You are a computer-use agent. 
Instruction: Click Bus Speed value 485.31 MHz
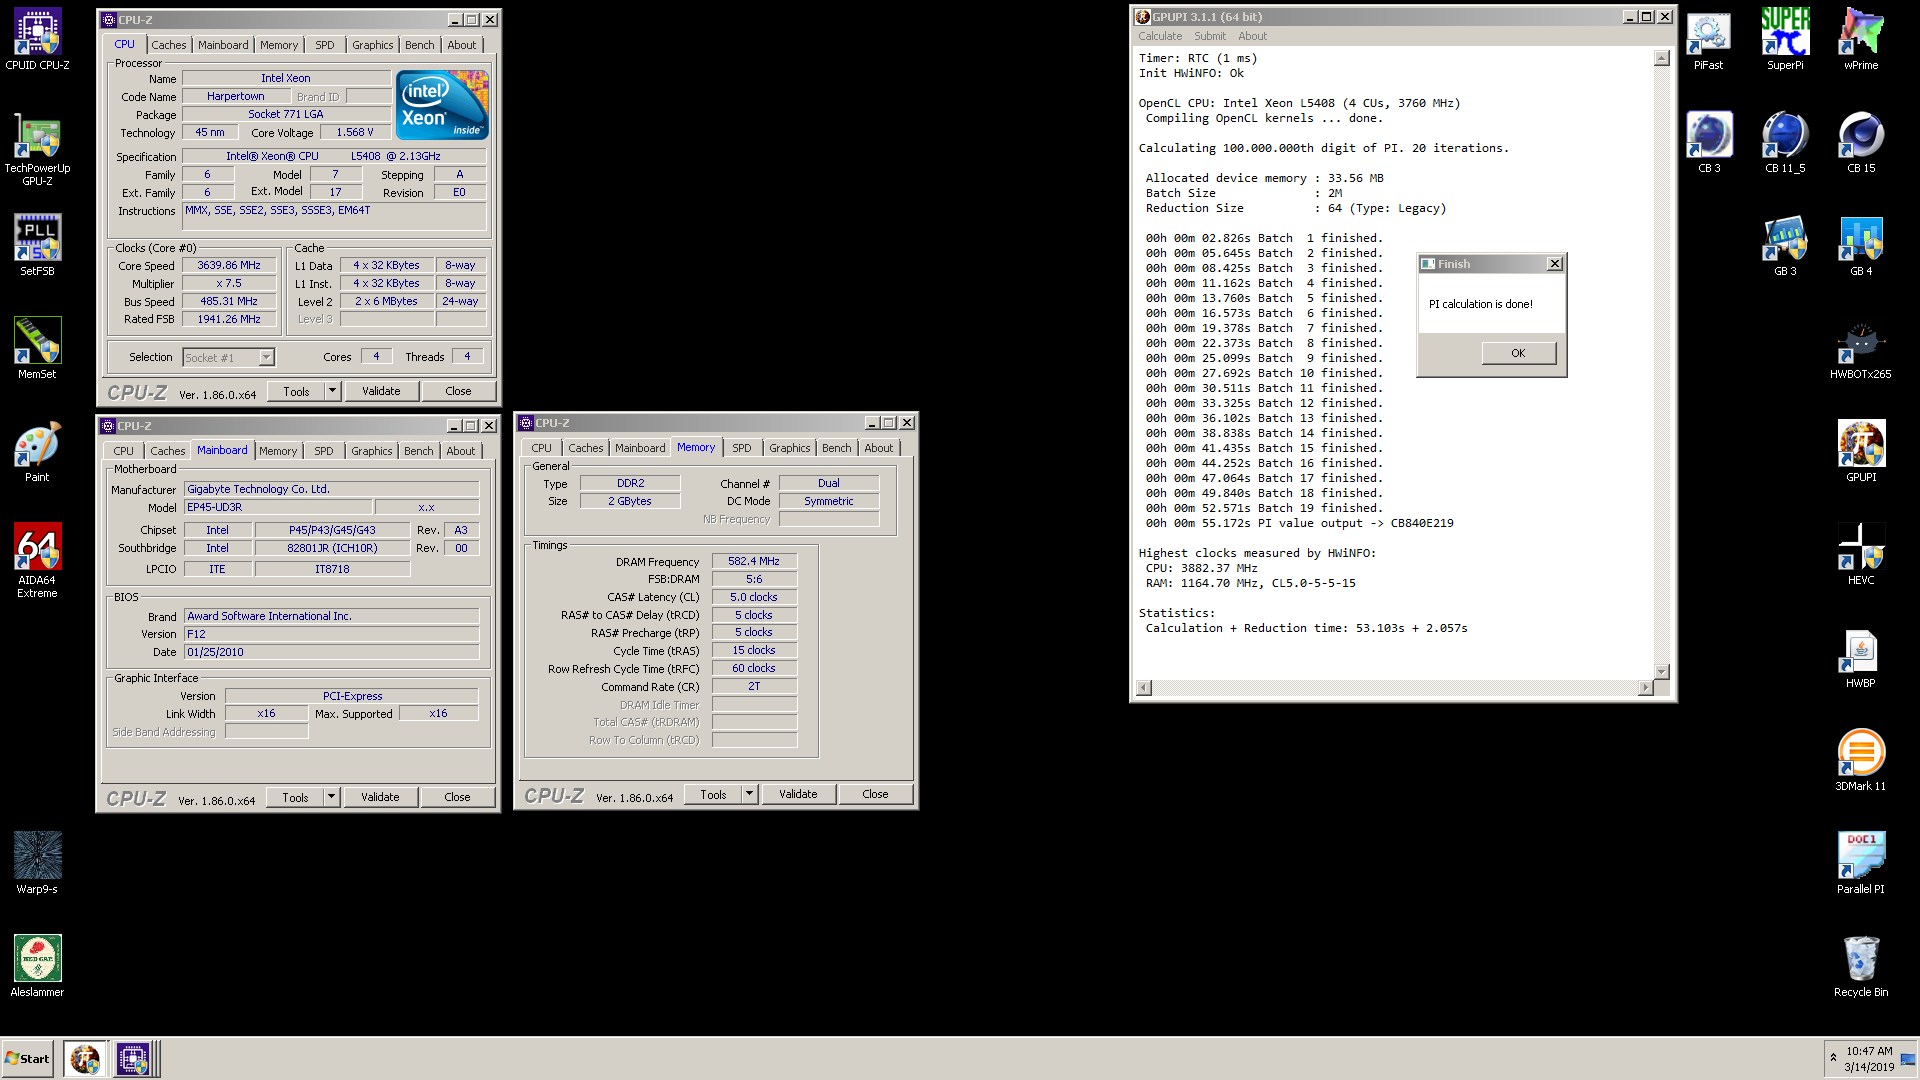click(229, 301)
